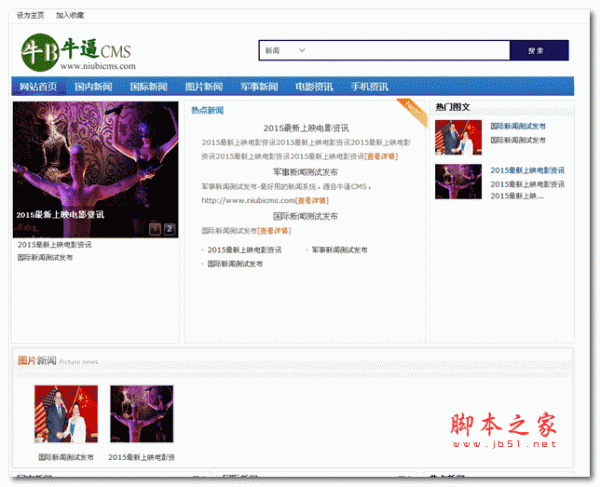Viewport: 600px width, 487px height.
Task: Open the 电影资讯 navigation item
Action: click(x=314, y=86)
